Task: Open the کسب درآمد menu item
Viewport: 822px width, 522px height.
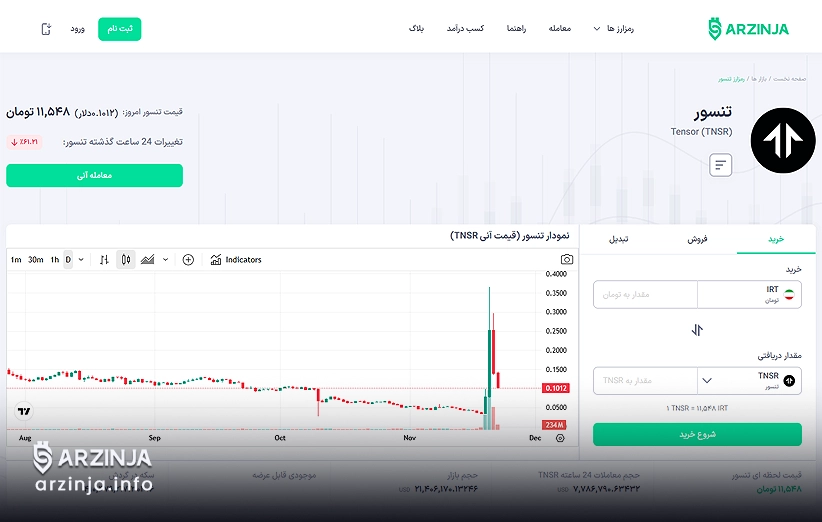Action: (x=465, y=29)
